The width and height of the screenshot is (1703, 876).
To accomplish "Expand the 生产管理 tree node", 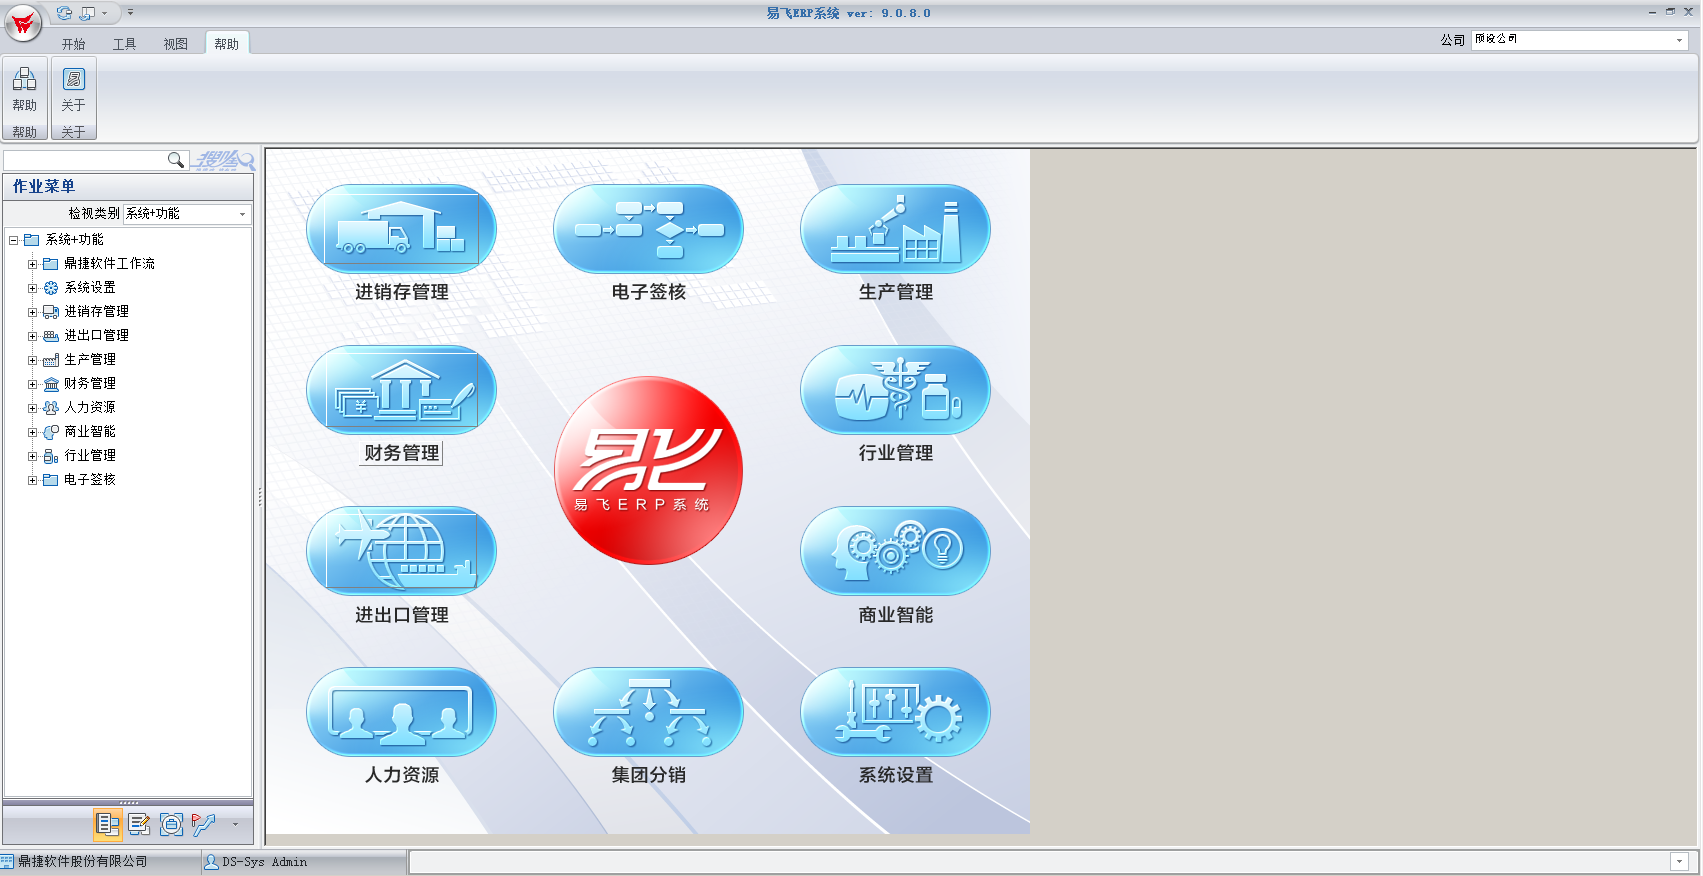I will pyautogui.click(x=33, y=360).
